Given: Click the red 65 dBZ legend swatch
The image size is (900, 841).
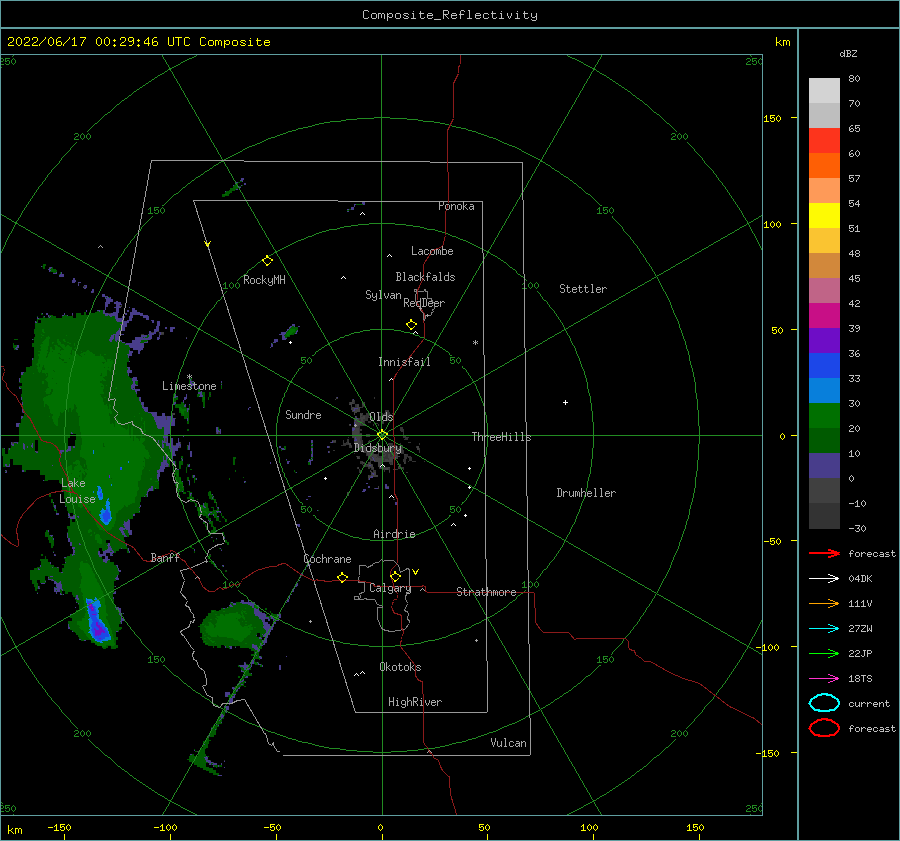Looking at the screenshot, I should (824, 140).
